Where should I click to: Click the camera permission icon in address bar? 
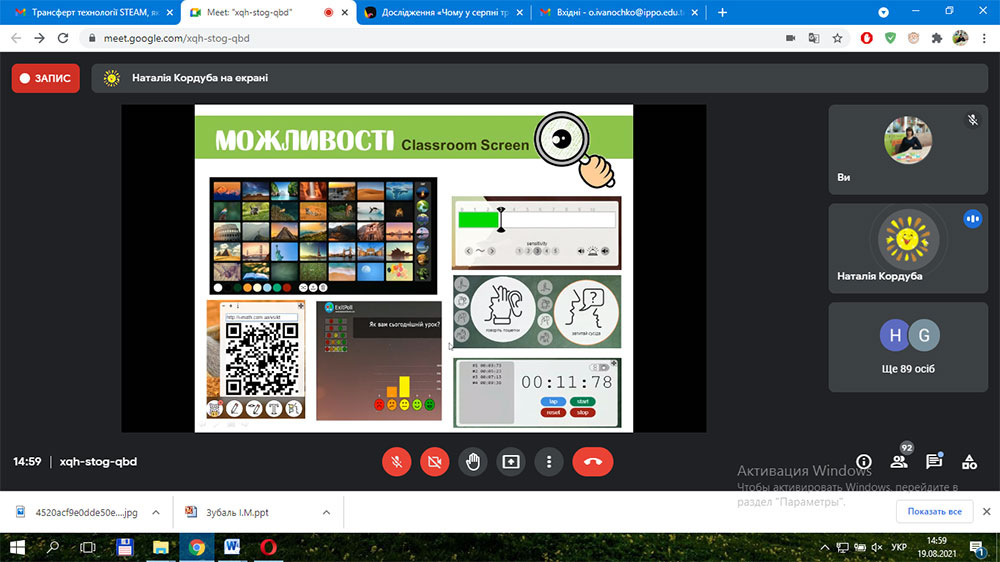point(790,38)
